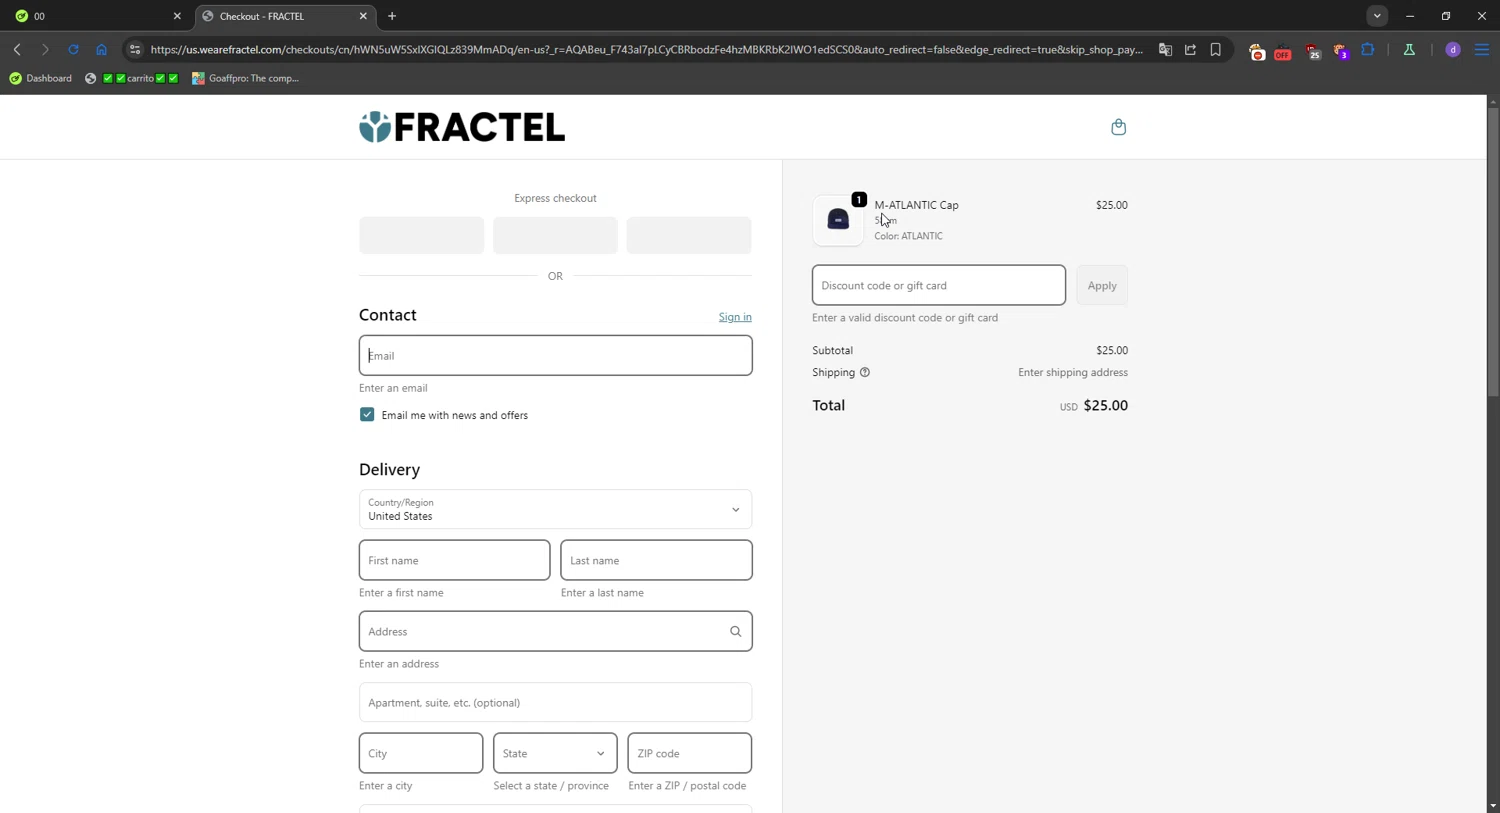Click the 'Color: ATLANTIC' text
This screenshot has height=813, width=1500.
(x=908, y=236)
